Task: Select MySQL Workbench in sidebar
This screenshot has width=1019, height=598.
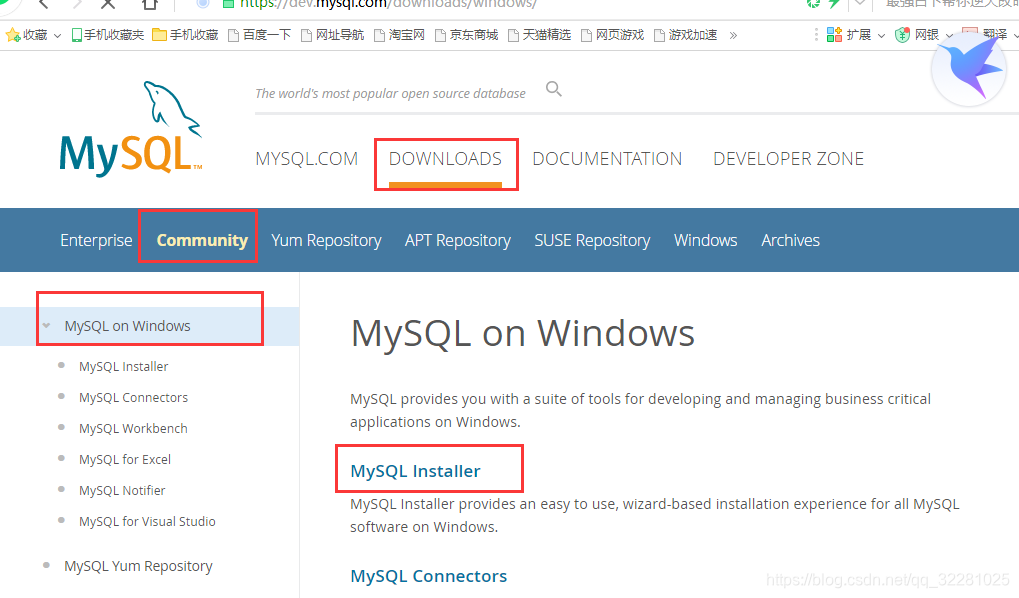Action: (133, 428)
